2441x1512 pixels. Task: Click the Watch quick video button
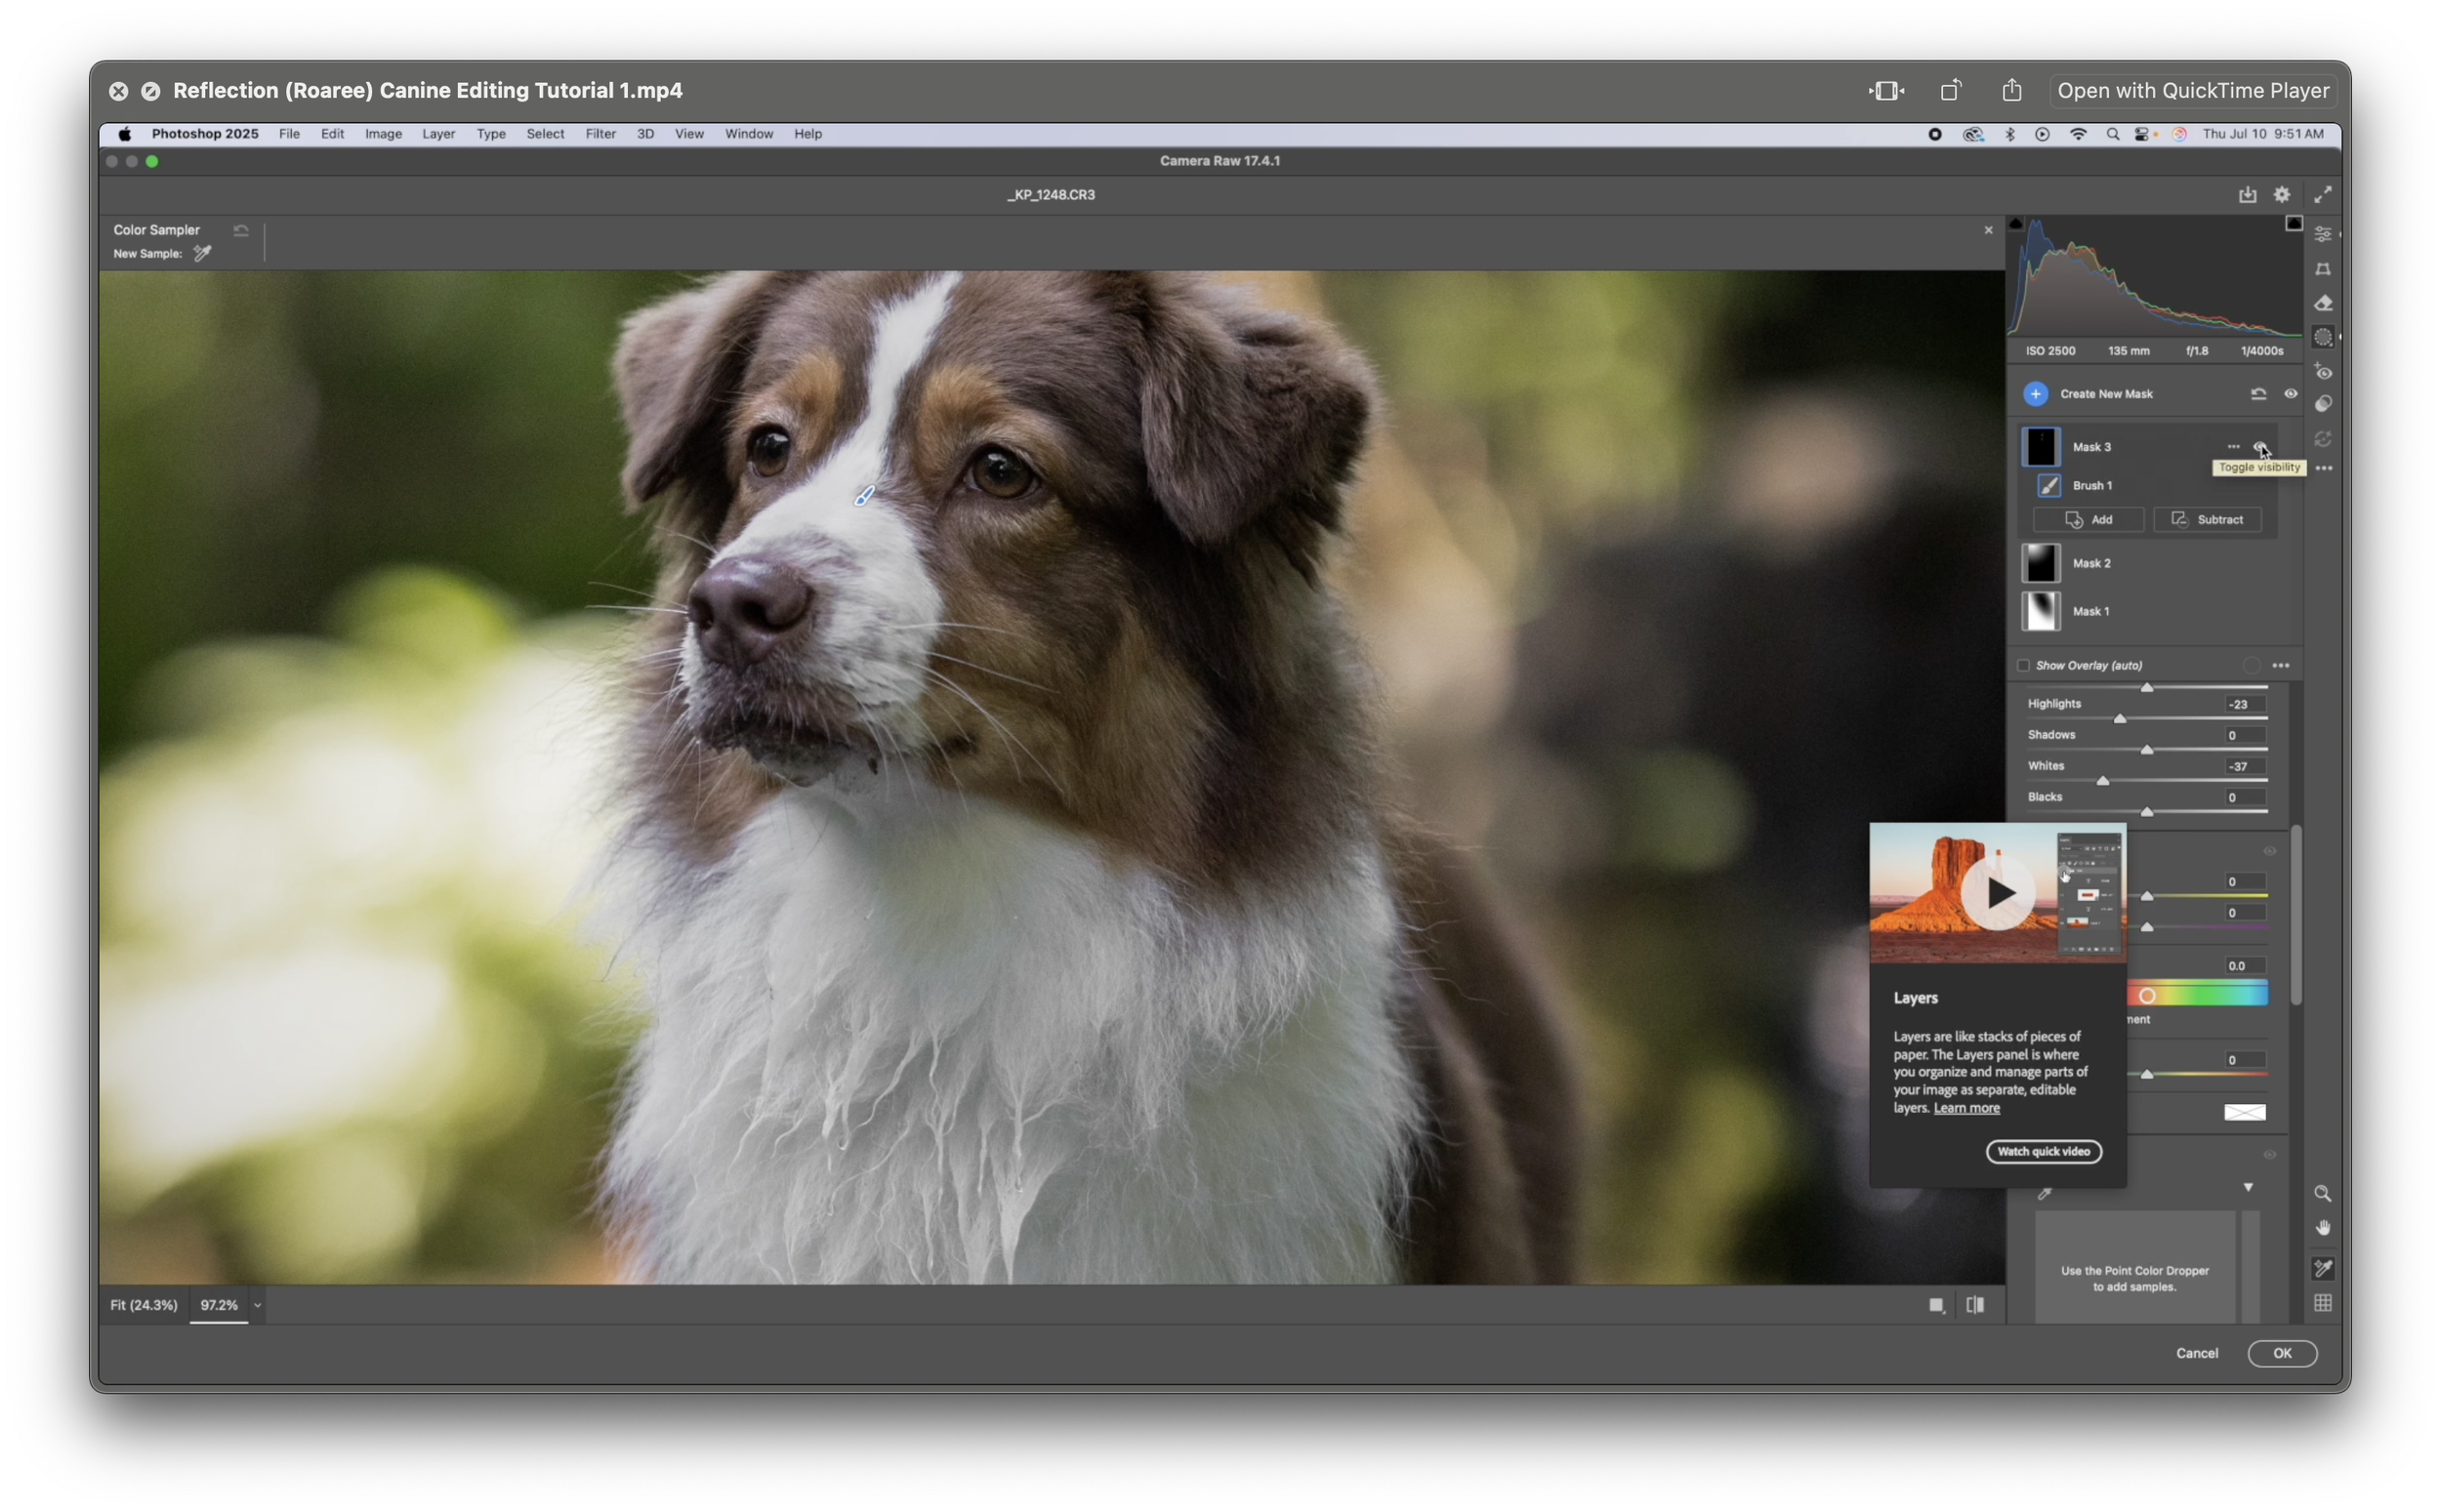click(x=2043, y=1152)
